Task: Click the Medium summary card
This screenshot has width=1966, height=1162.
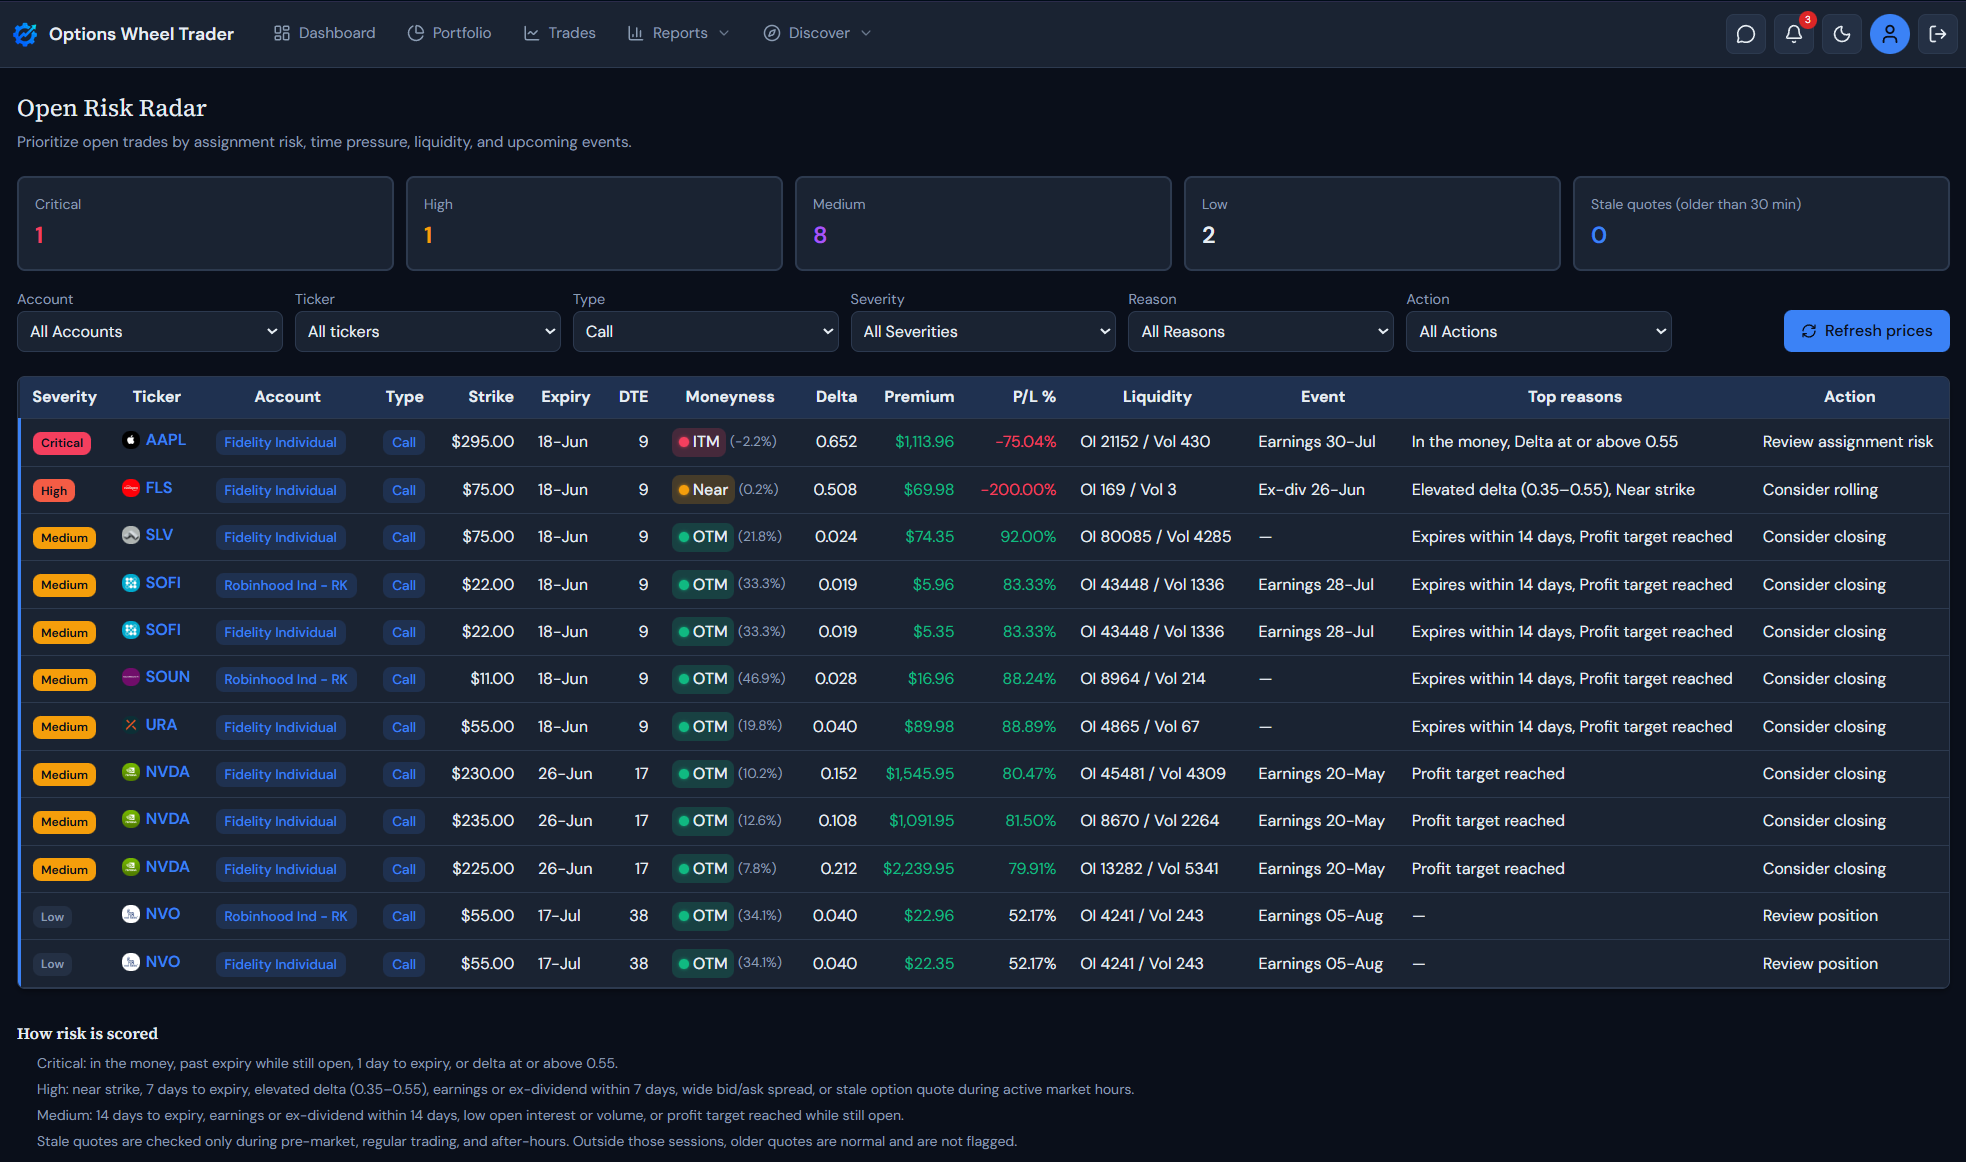Action: [983, 224]
